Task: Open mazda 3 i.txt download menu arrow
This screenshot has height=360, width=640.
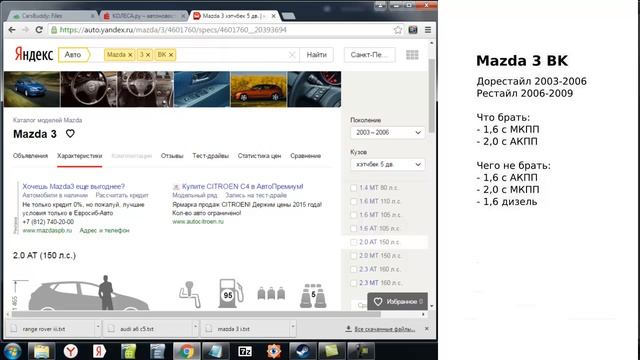Action: tap(293, 328)
